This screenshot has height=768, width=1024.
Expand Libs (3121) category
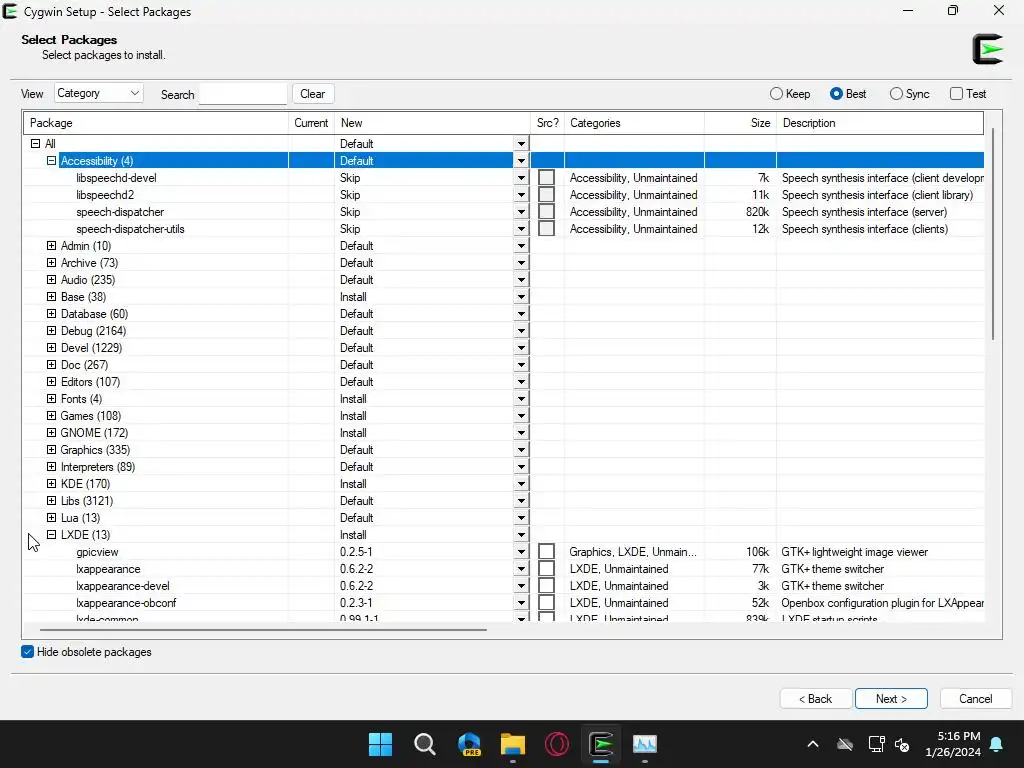tap(52, 501)
